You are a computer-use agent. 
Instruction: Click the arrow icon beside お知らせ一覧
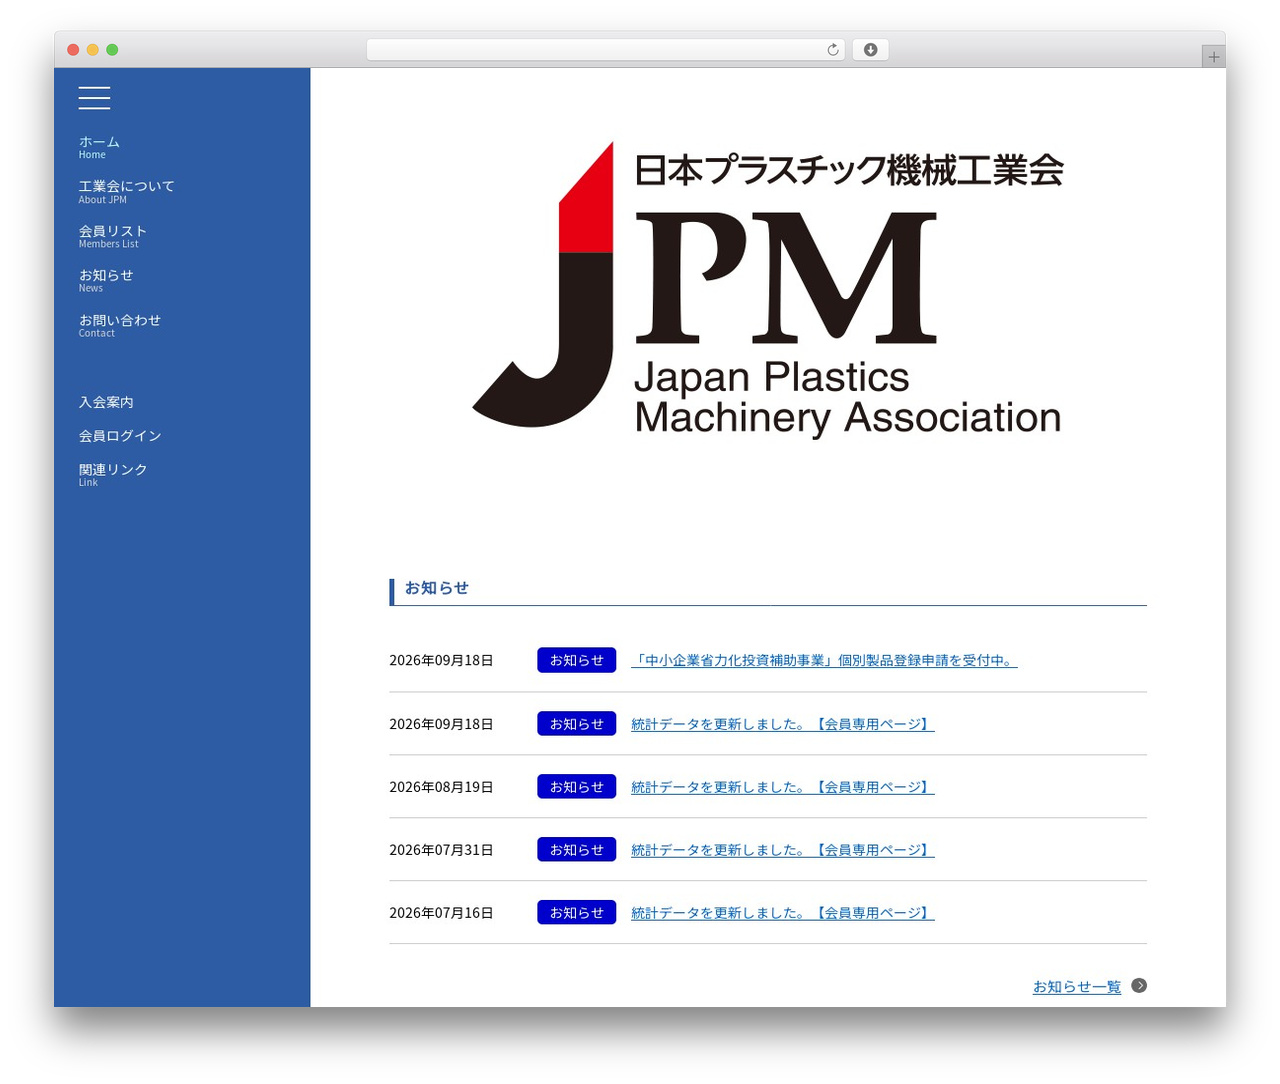click(x=1139, y=986)
